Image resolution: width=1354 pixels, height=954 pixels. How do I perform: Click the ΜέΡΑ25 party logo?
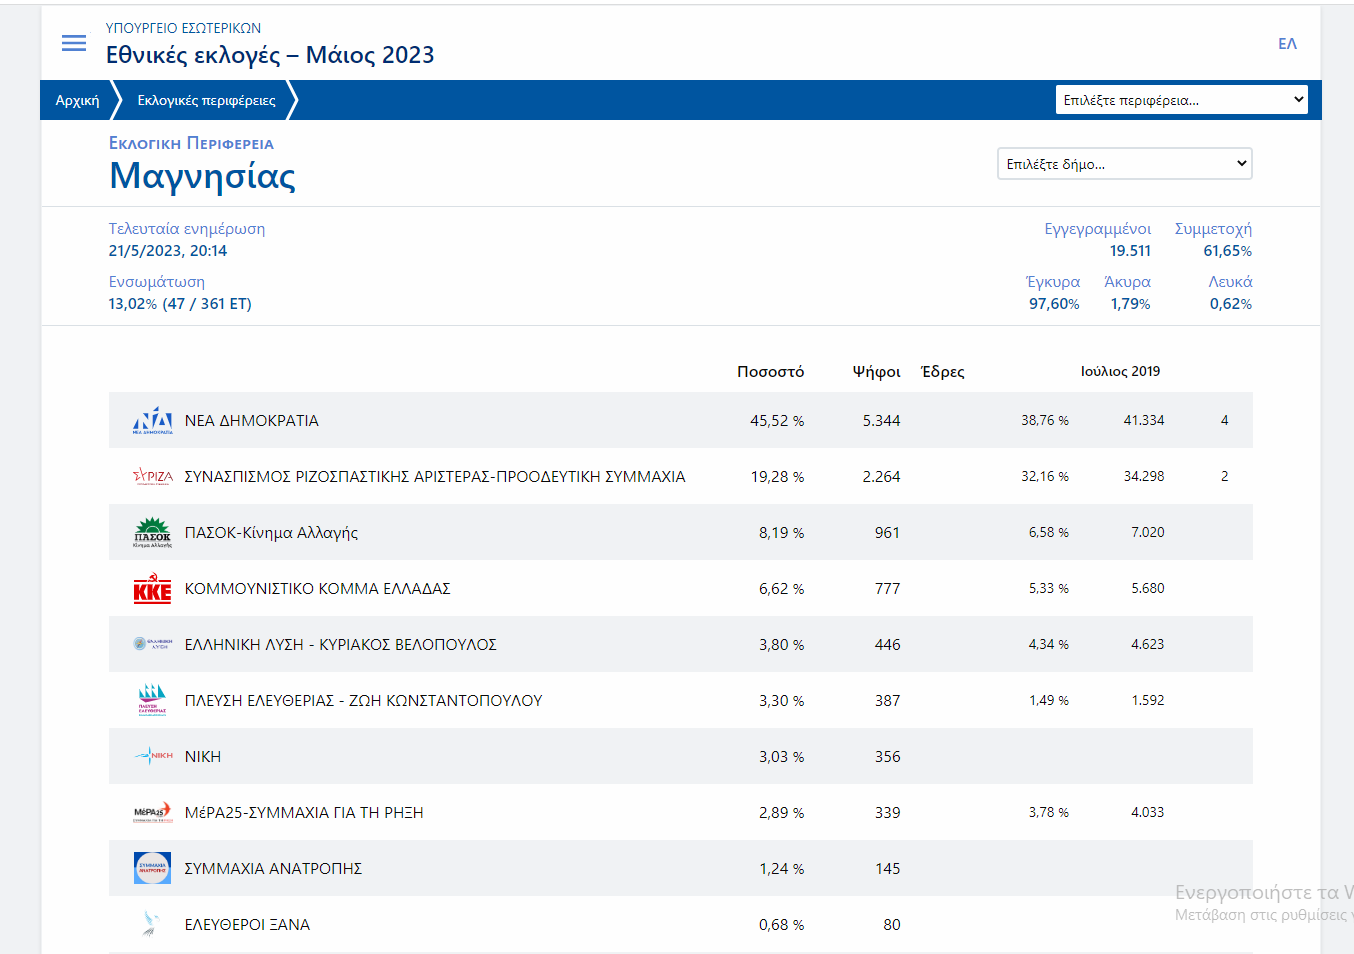point(152,813)
